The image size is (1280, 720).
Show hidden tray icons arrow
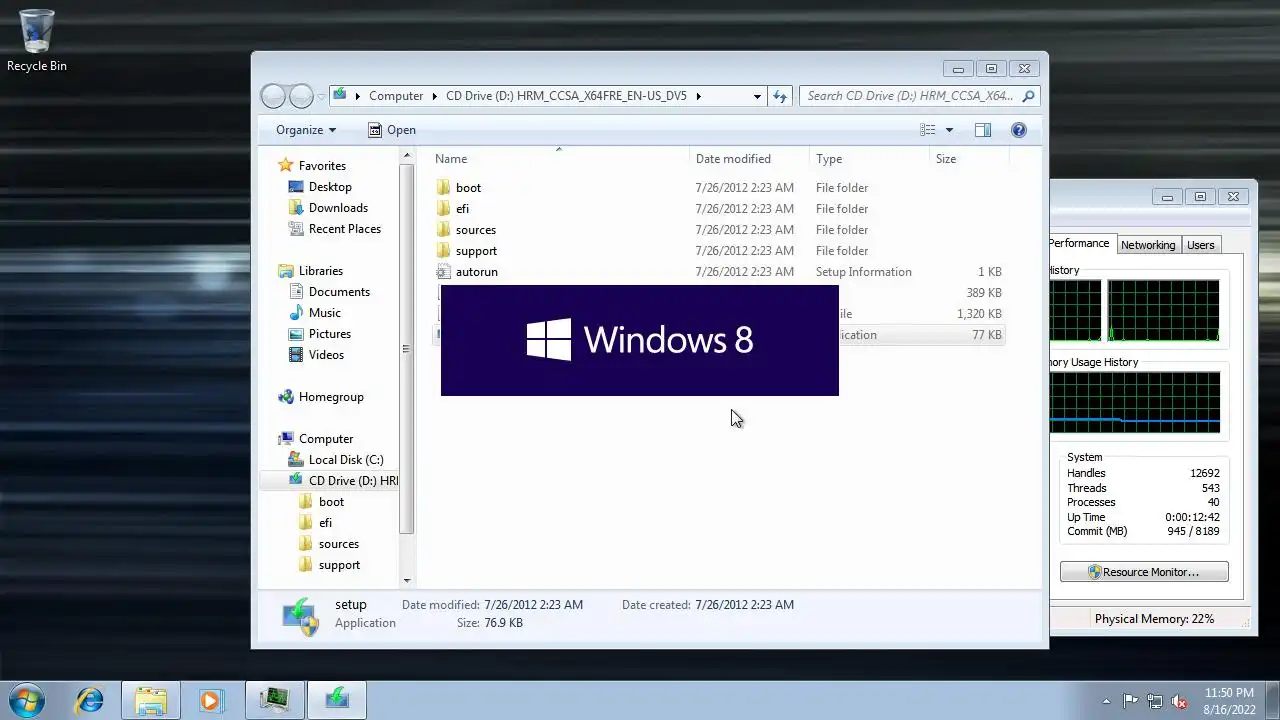[1106, 701]
